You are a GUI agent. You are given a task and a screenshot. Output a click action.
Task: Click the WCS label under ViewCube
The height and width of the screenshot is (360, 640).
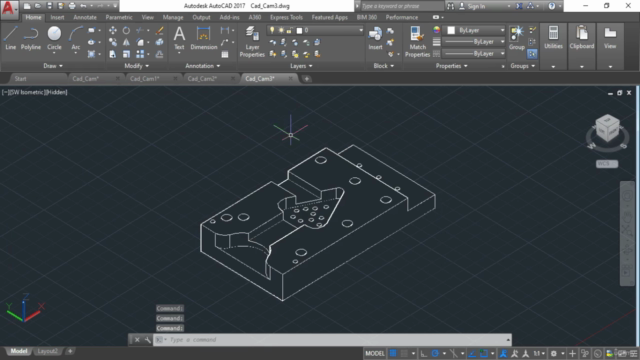click(x=607, y=164)
